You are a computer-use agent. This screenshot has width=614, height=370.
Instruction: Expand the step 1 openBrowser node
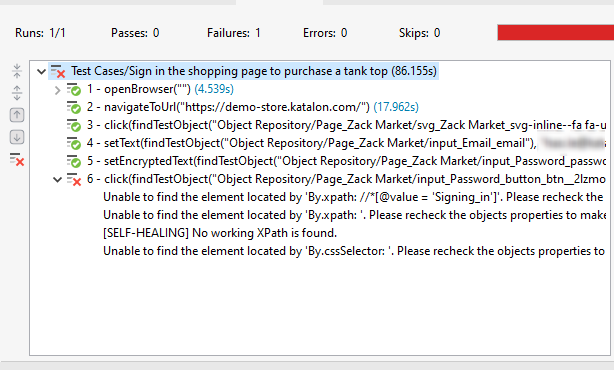[58, 90]
